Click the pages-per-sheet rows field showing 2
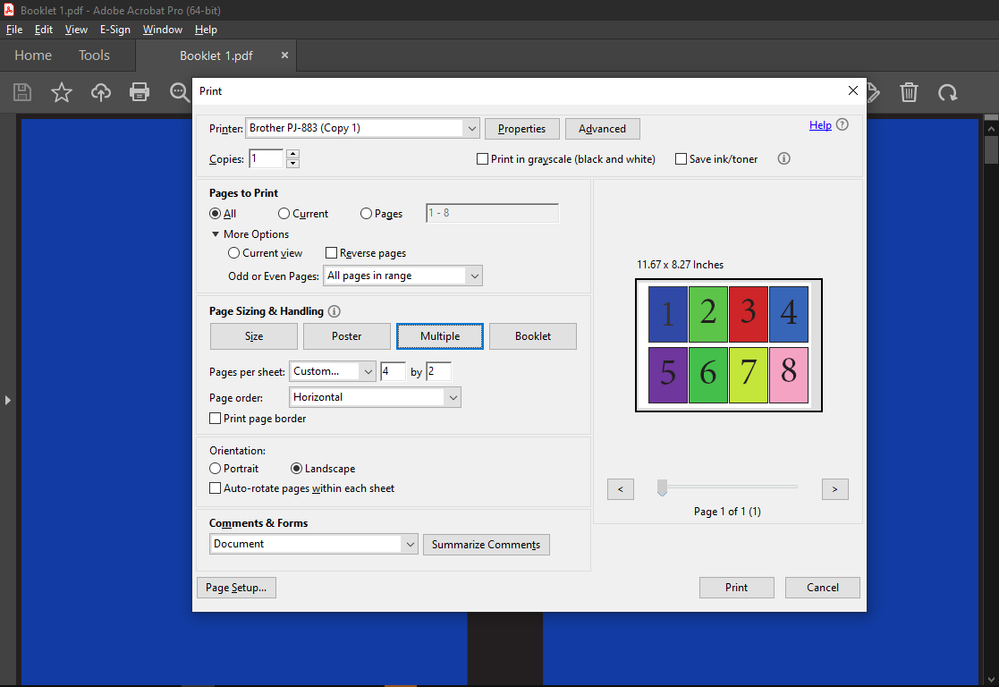The width and height of the screenshot is (999, 687). click(x=439, y=371)
